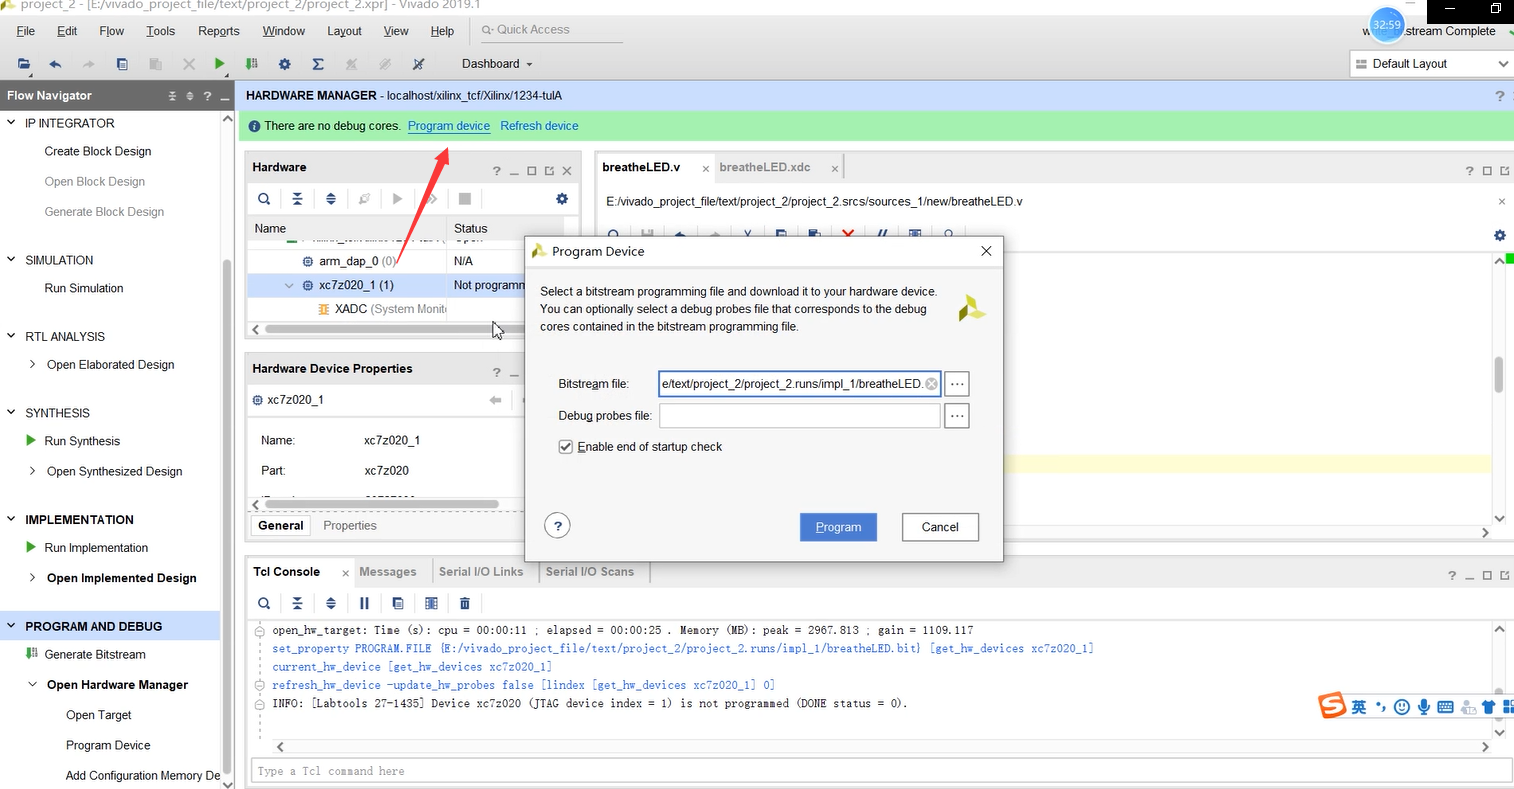Click the Program device link
The image size is (1514, 789).
[449, 126]
